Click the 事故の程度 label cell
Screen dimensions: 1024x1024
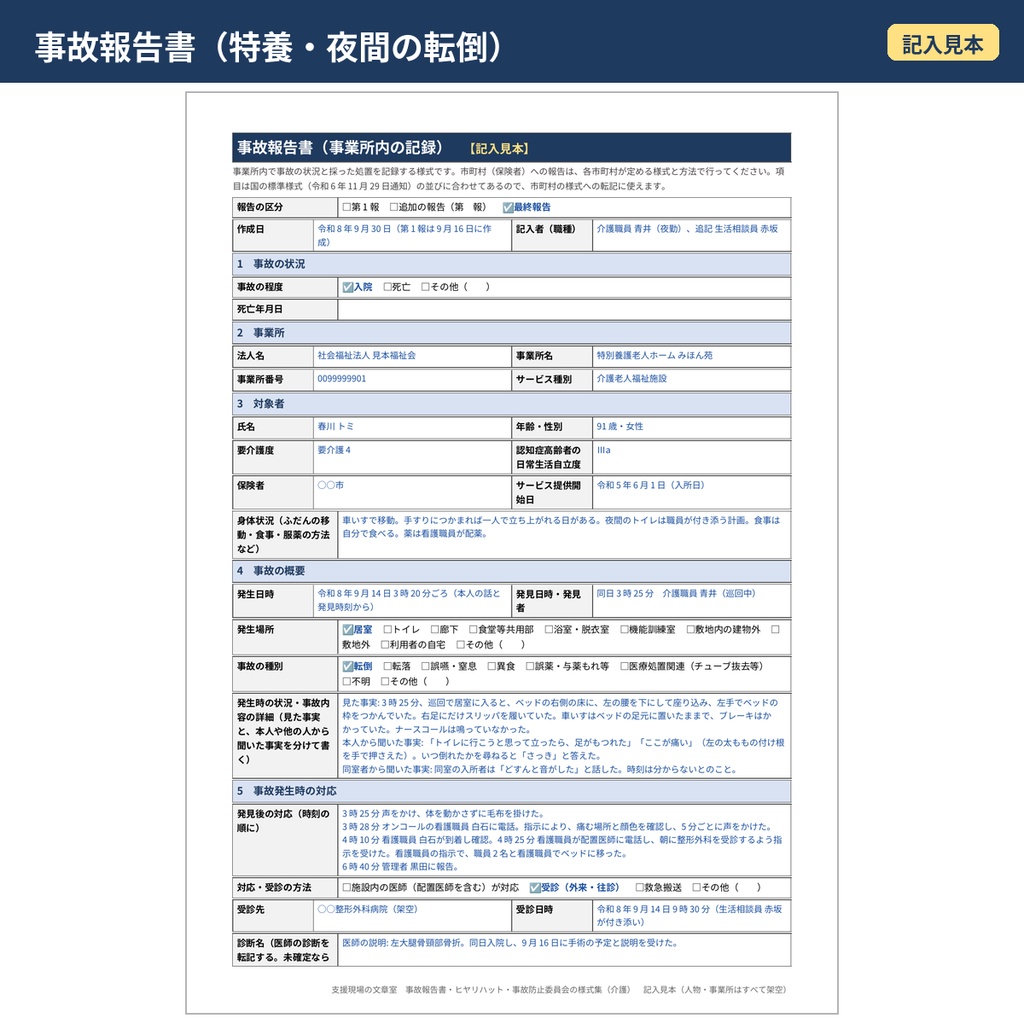[285, 287]
